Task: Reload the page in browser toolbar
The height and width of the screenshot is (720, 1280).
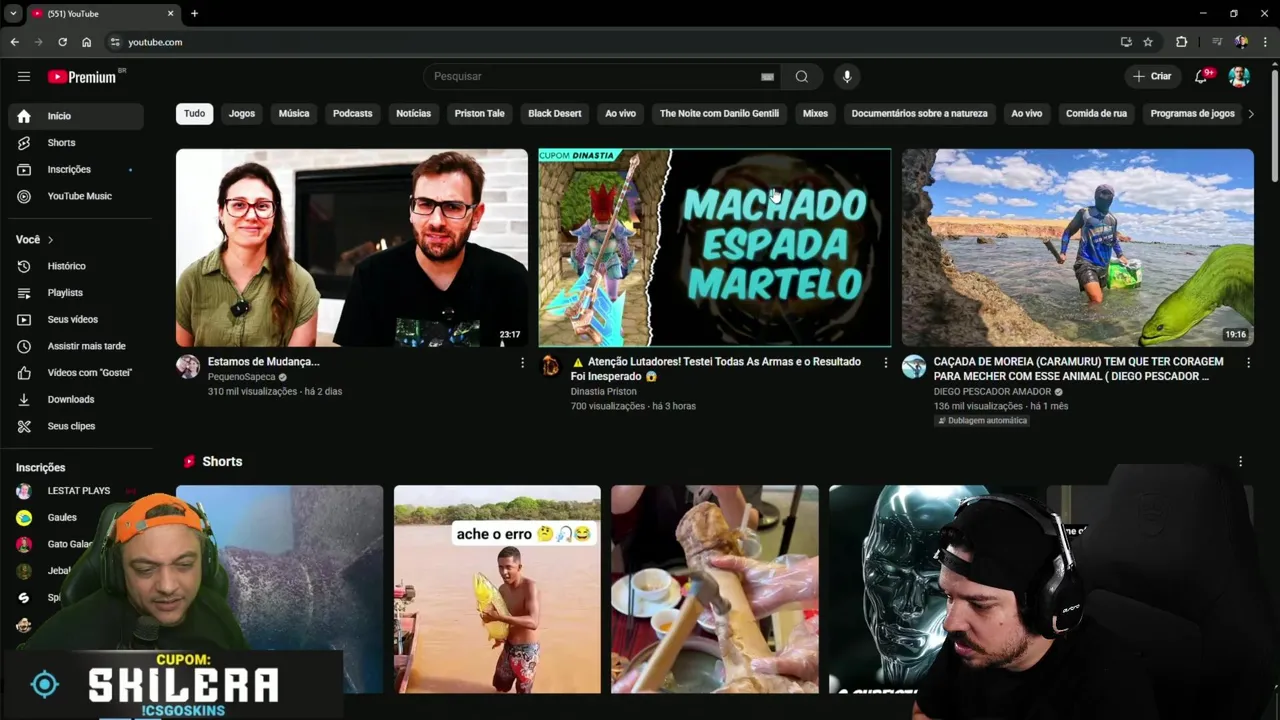Action: (62, 42)
